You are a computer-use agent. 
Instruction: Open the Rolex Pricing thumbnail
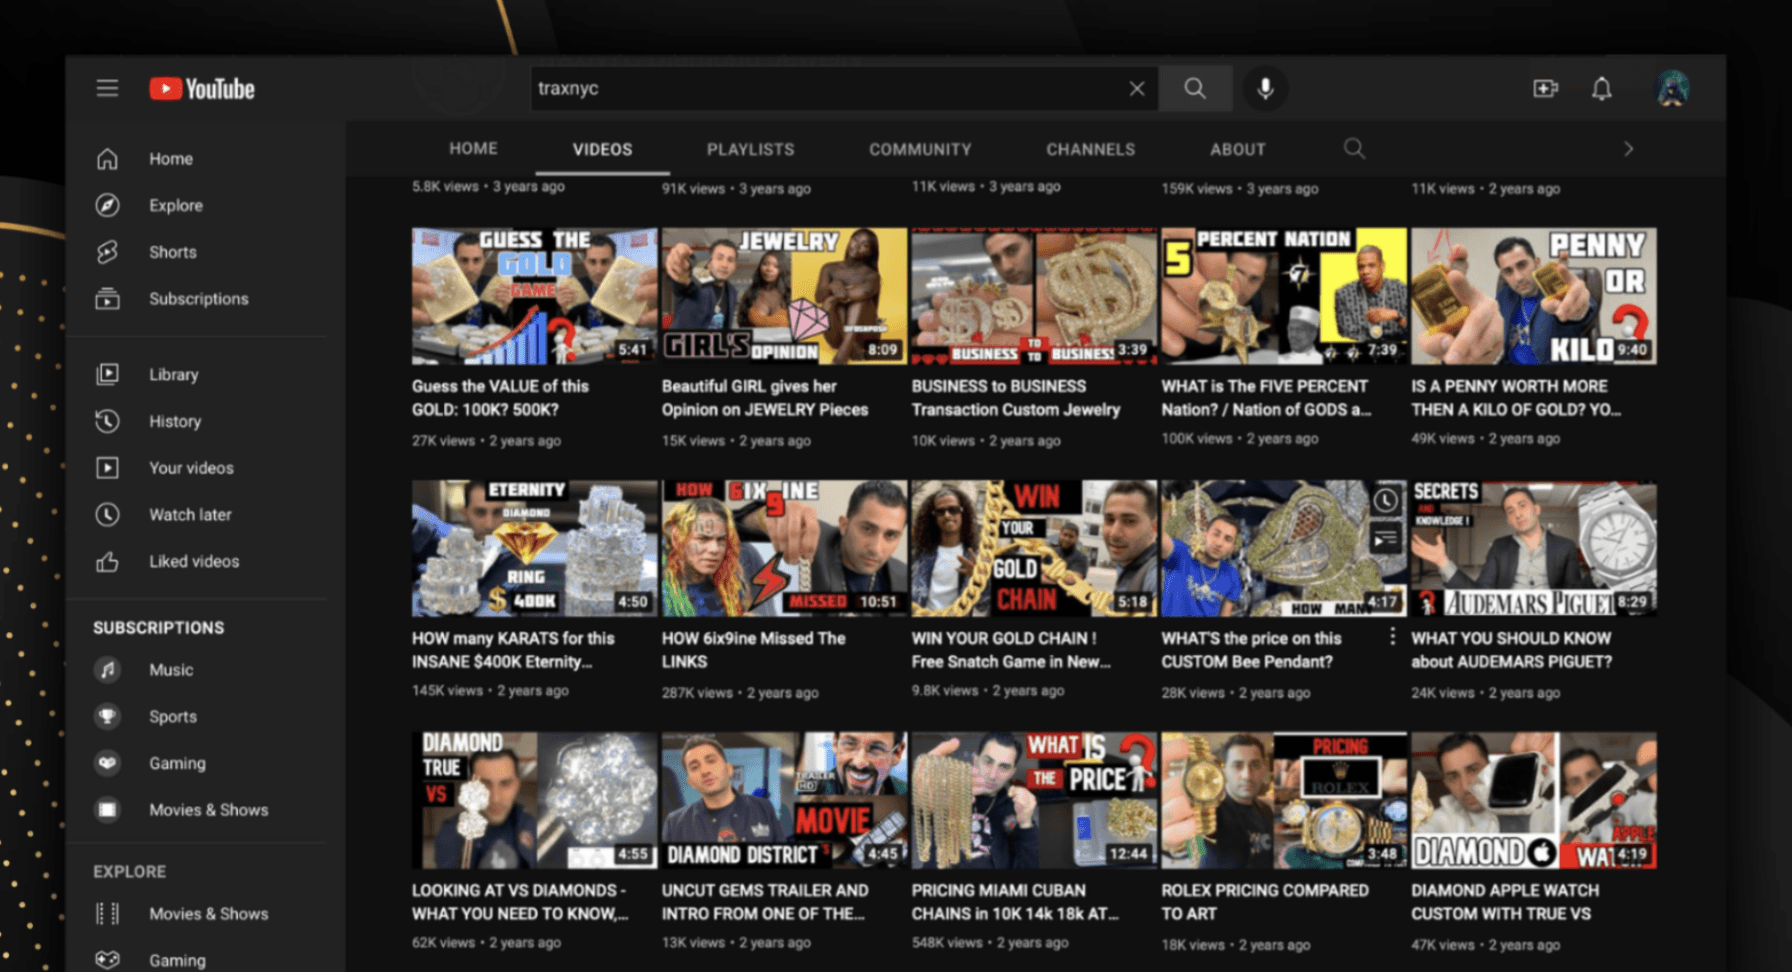coord(1284,800)
